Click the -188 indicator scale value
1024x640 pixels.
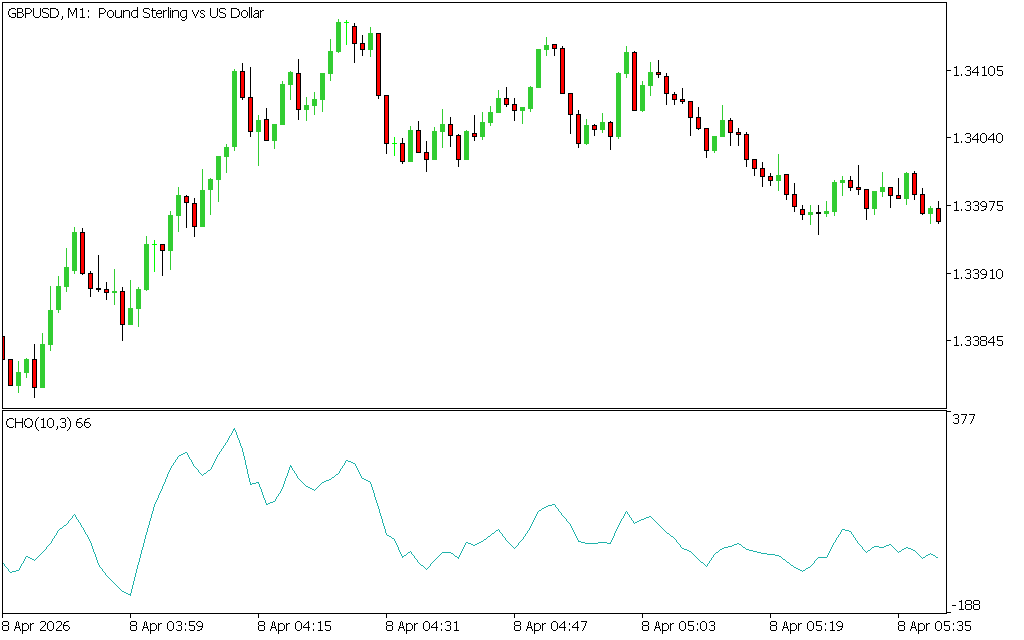point(966,605)
